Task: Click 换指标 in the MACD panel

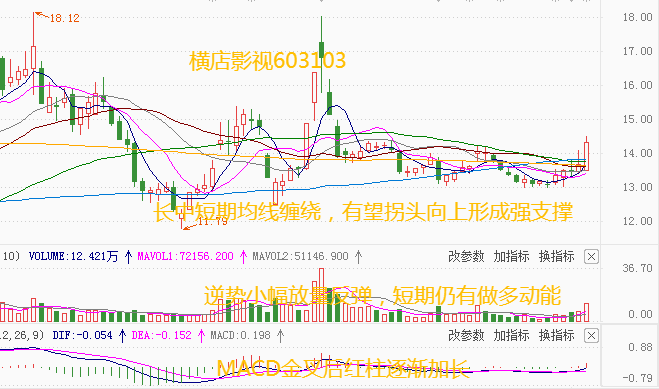Action: [x=556, y=336]
